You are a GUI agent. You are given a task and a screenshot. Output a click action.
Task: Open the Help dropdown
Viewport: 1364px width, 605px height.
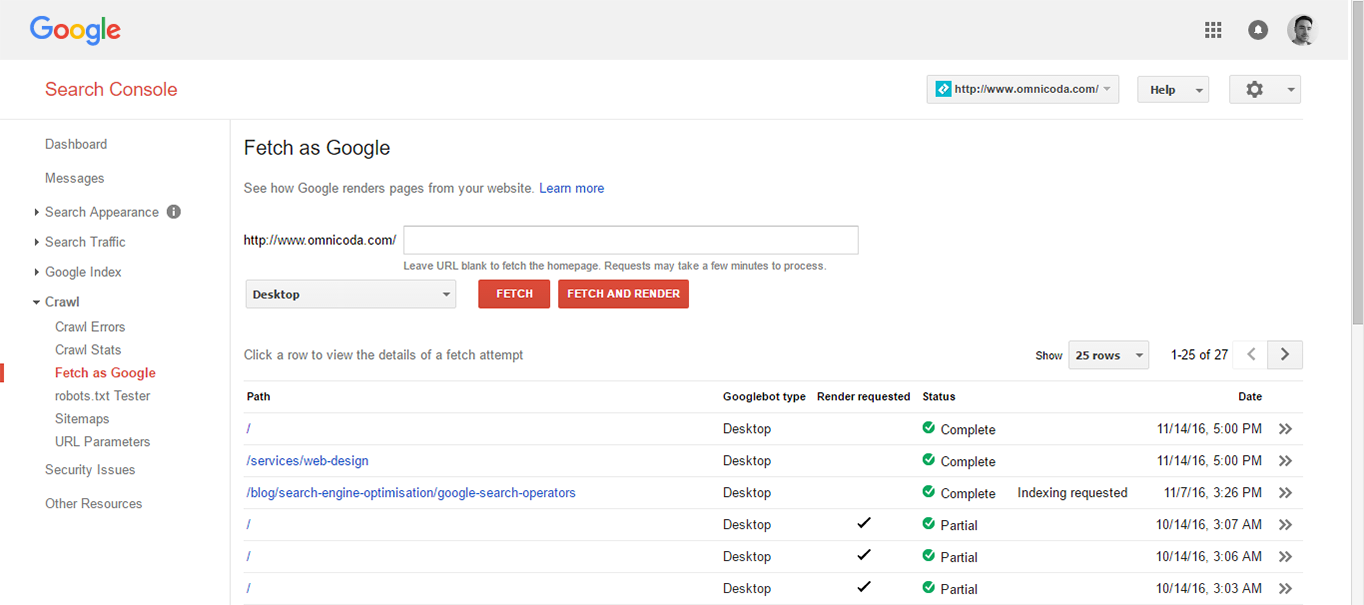coord(1173,89)
